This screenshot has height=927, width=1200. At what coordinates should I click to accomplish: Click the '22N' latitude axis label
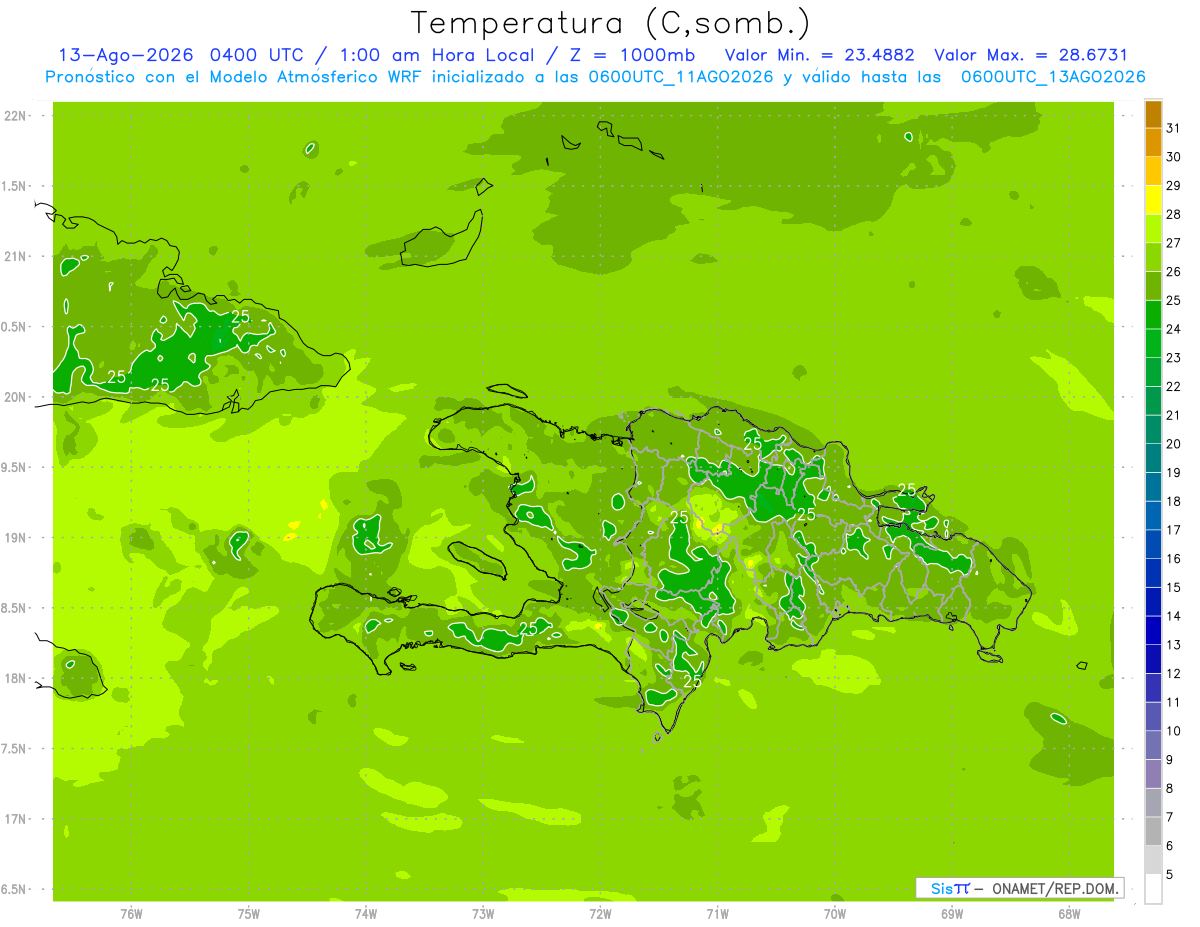click(15, 116)
